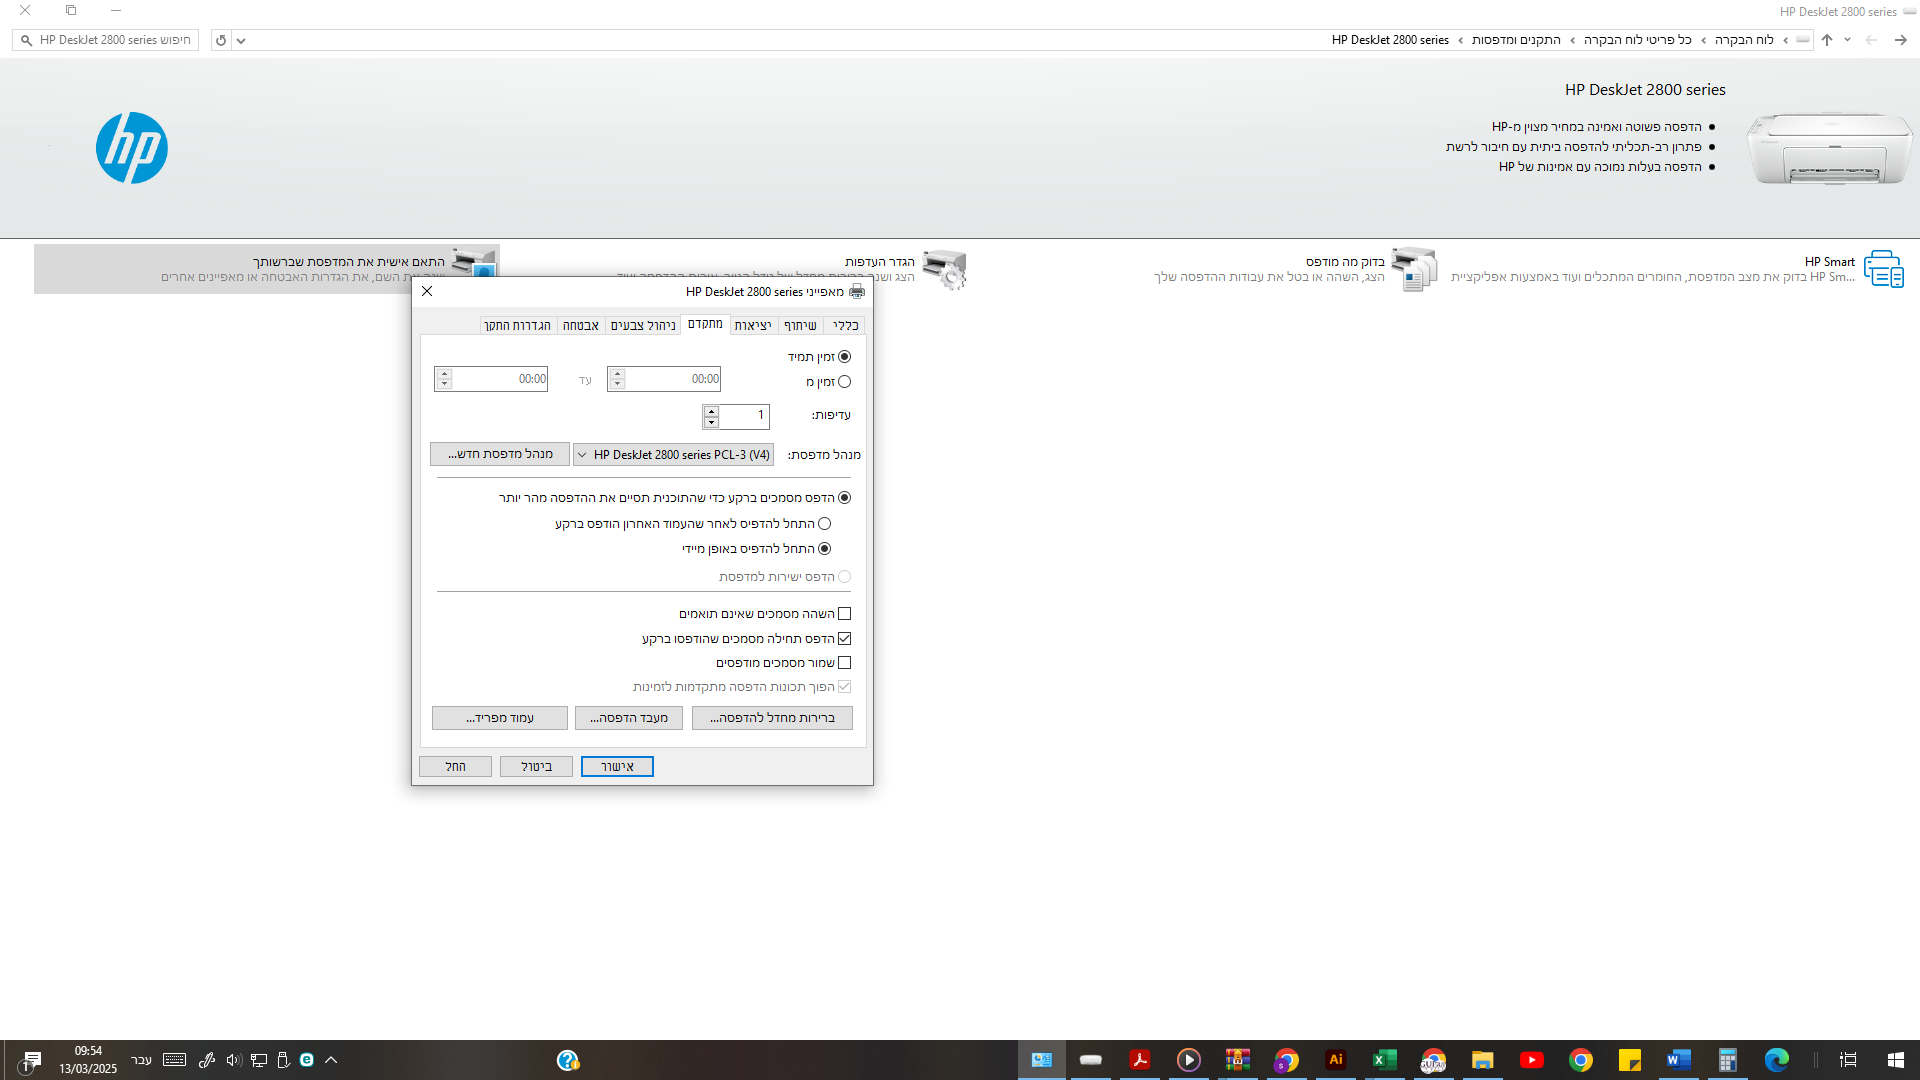Expand the address bar history dropdown
The image size is (1920, 1080).
coord(241,41)
